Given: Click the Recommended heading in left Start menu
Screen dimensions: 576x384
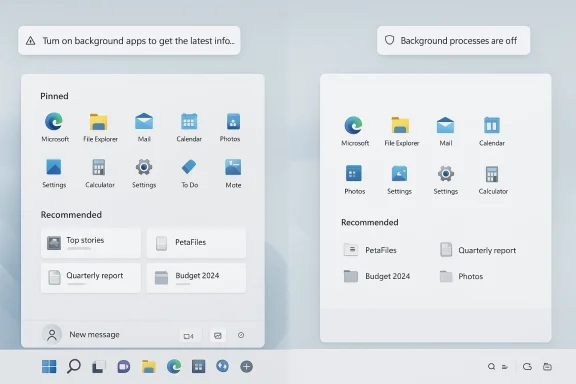Looking at the screenshot, I should [71, 215].
